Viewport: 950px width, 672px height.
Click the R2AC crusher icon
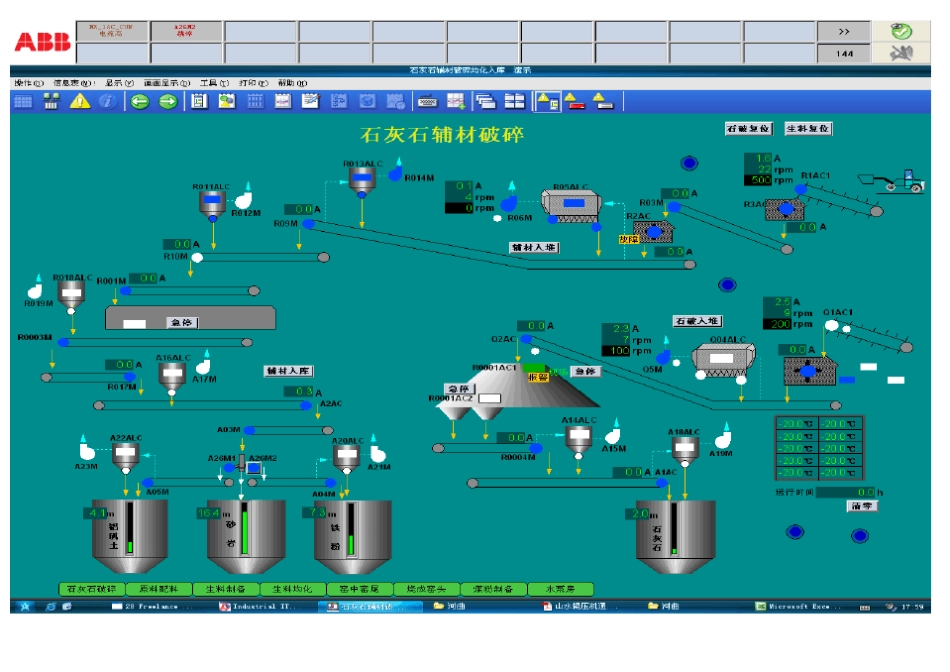(653, 232)
